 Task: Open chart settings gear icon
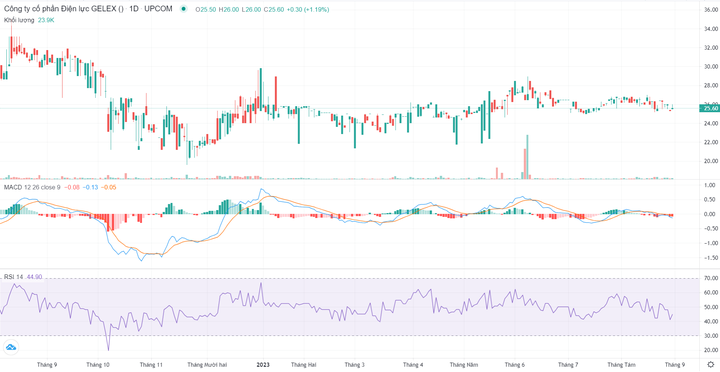(x=710, y=365)
